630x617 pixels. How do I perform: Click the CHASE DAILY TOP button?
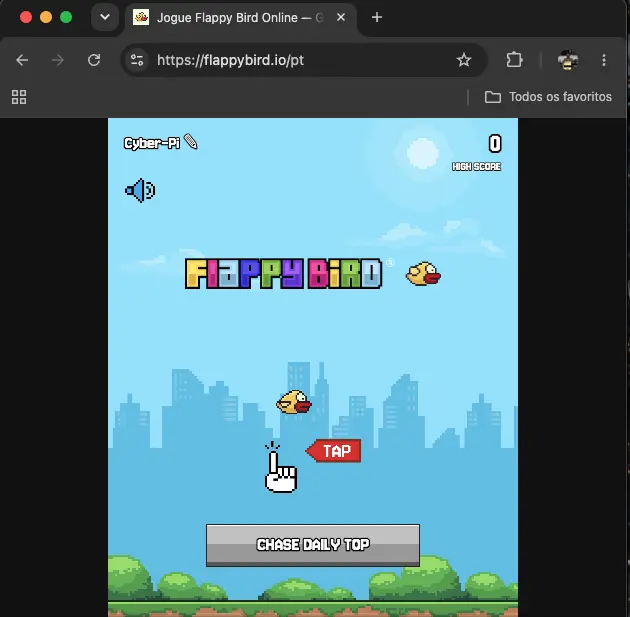(313, 545)
